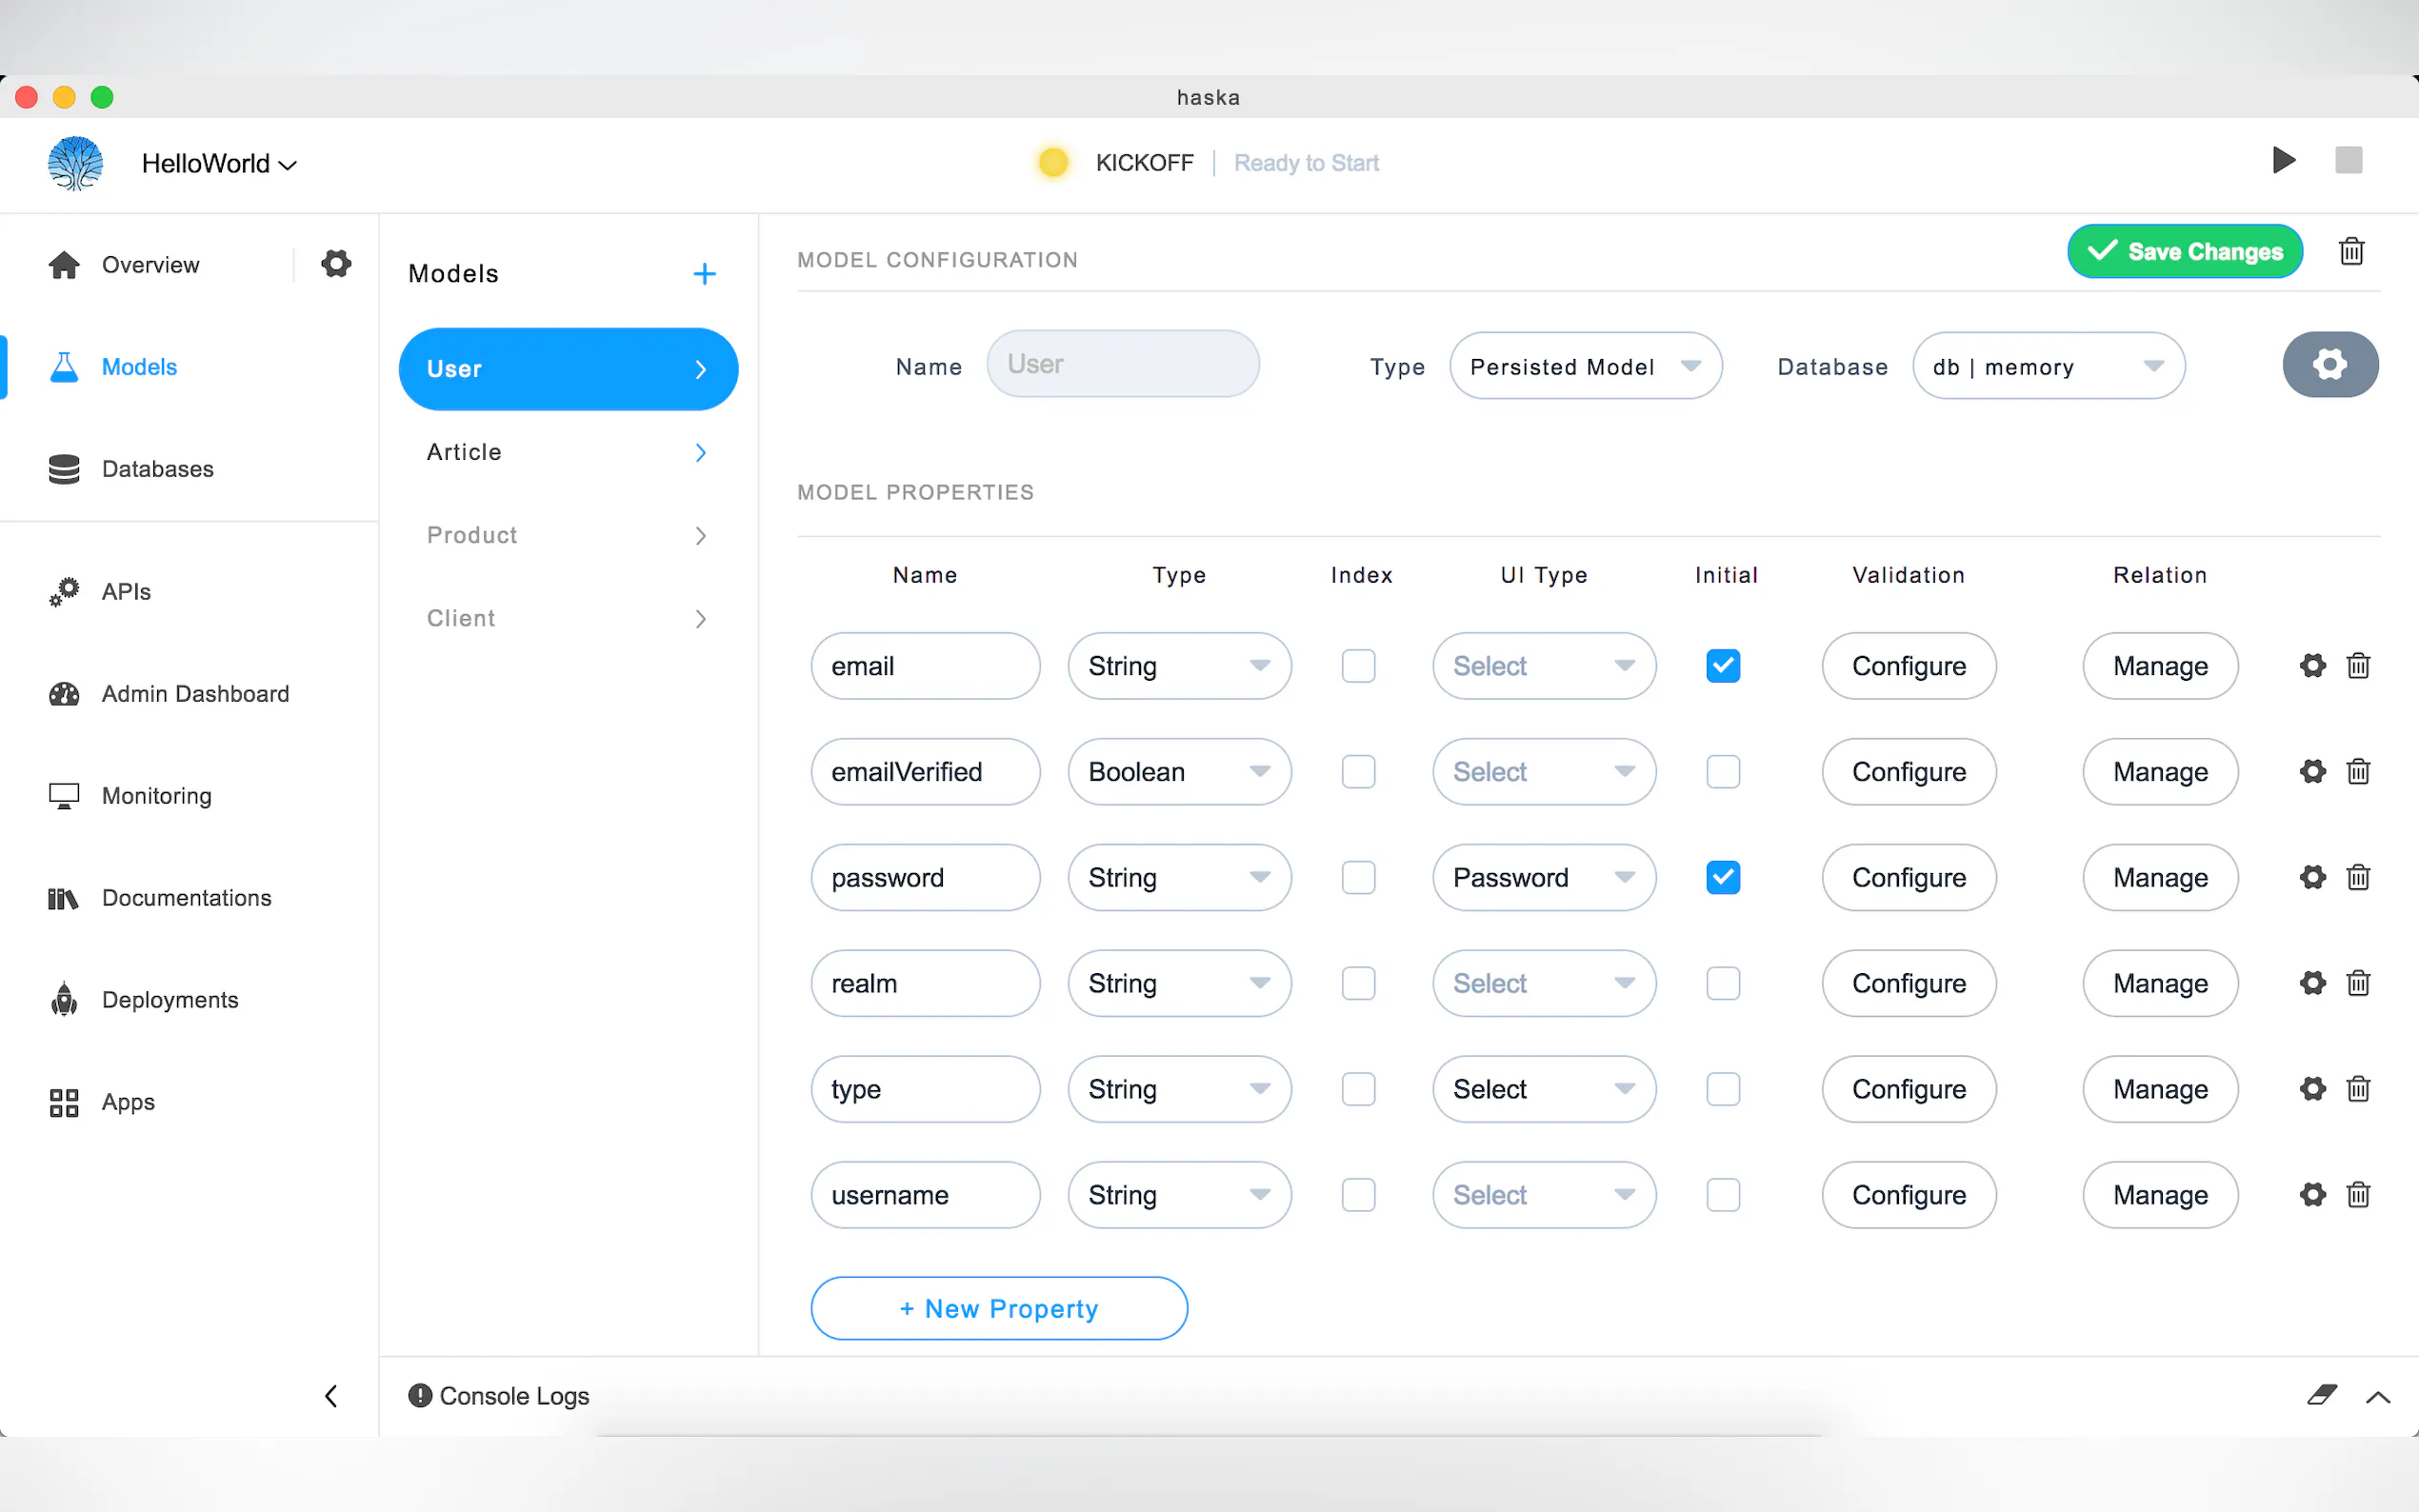Open the db | memory database dropdown
Screen dimensions: 2419x1512
2047,367
